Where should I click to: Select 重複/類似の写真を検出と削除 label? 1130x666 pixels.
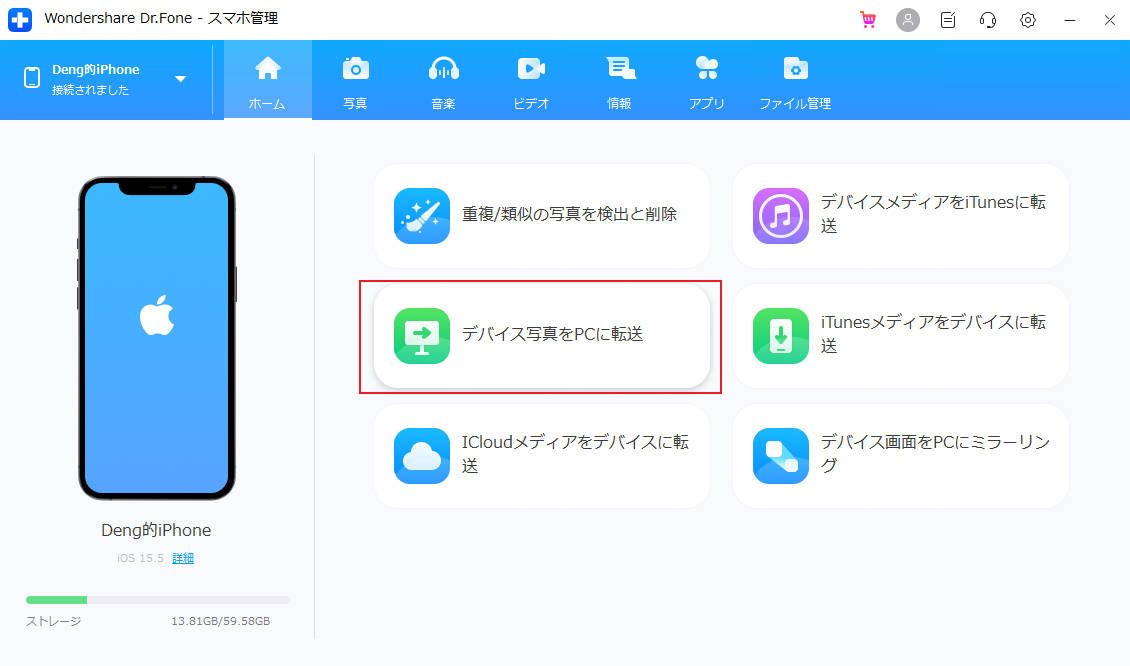(569, 214)
